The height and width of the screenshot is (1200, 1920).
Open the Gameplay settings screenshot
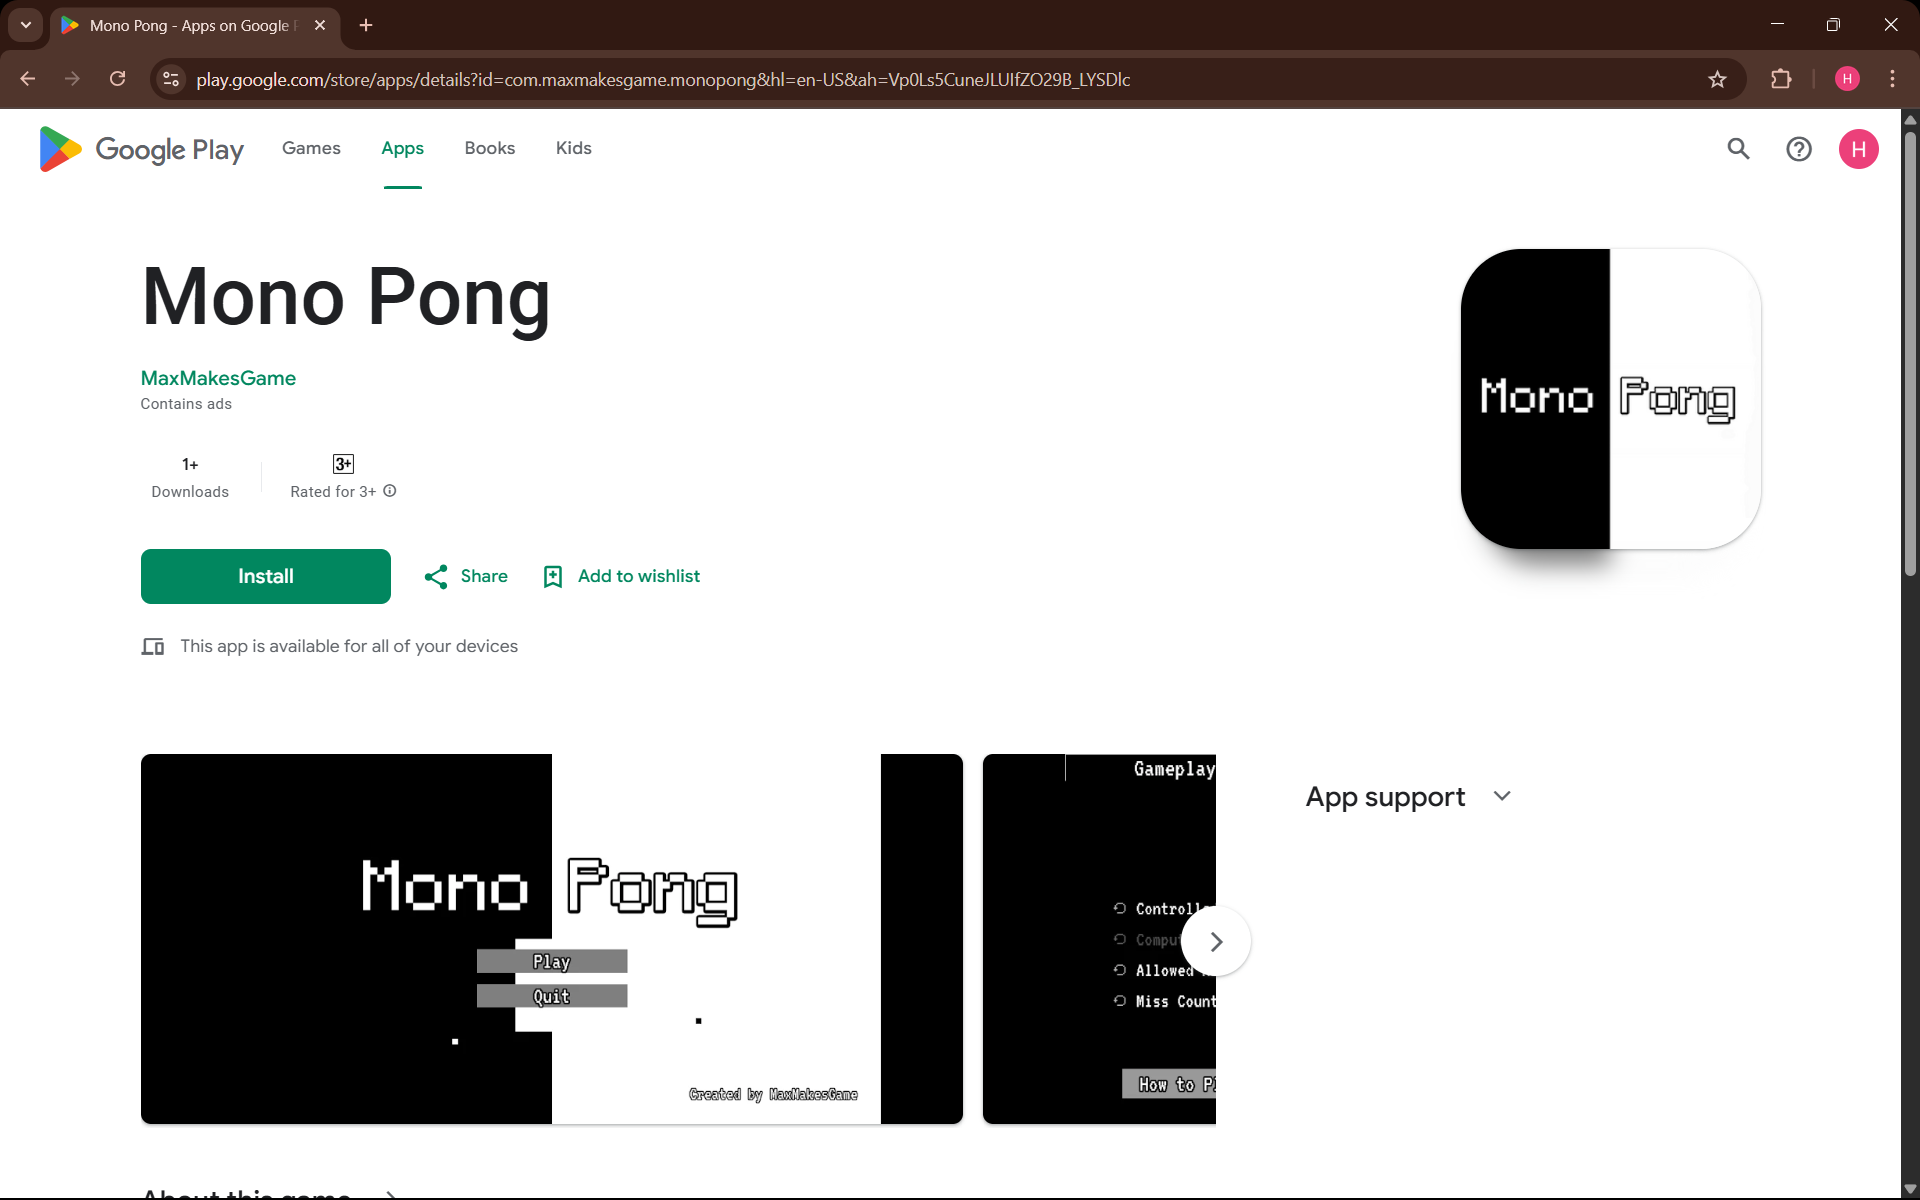pos(1099,939)
